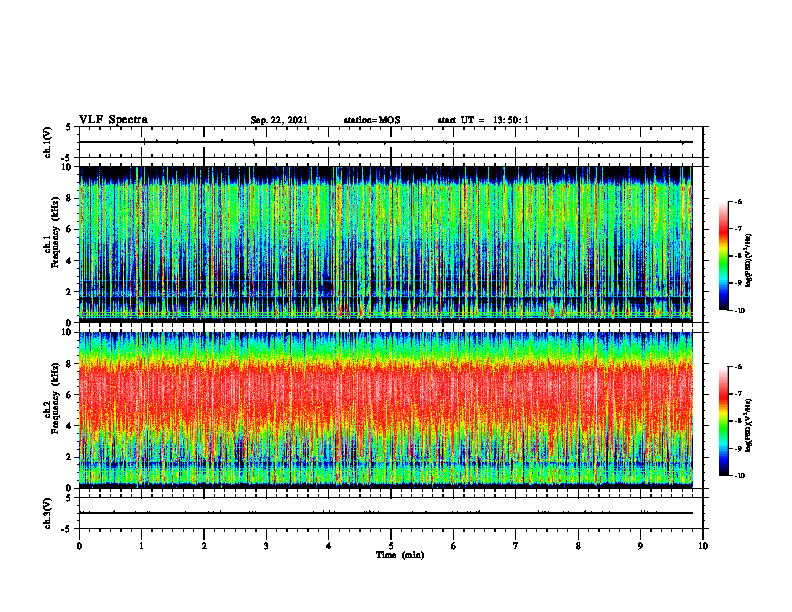The image size is (792, 612).
Task: Click the "-6" label on ch.1 colorbar
Action: tap(738, 201)
